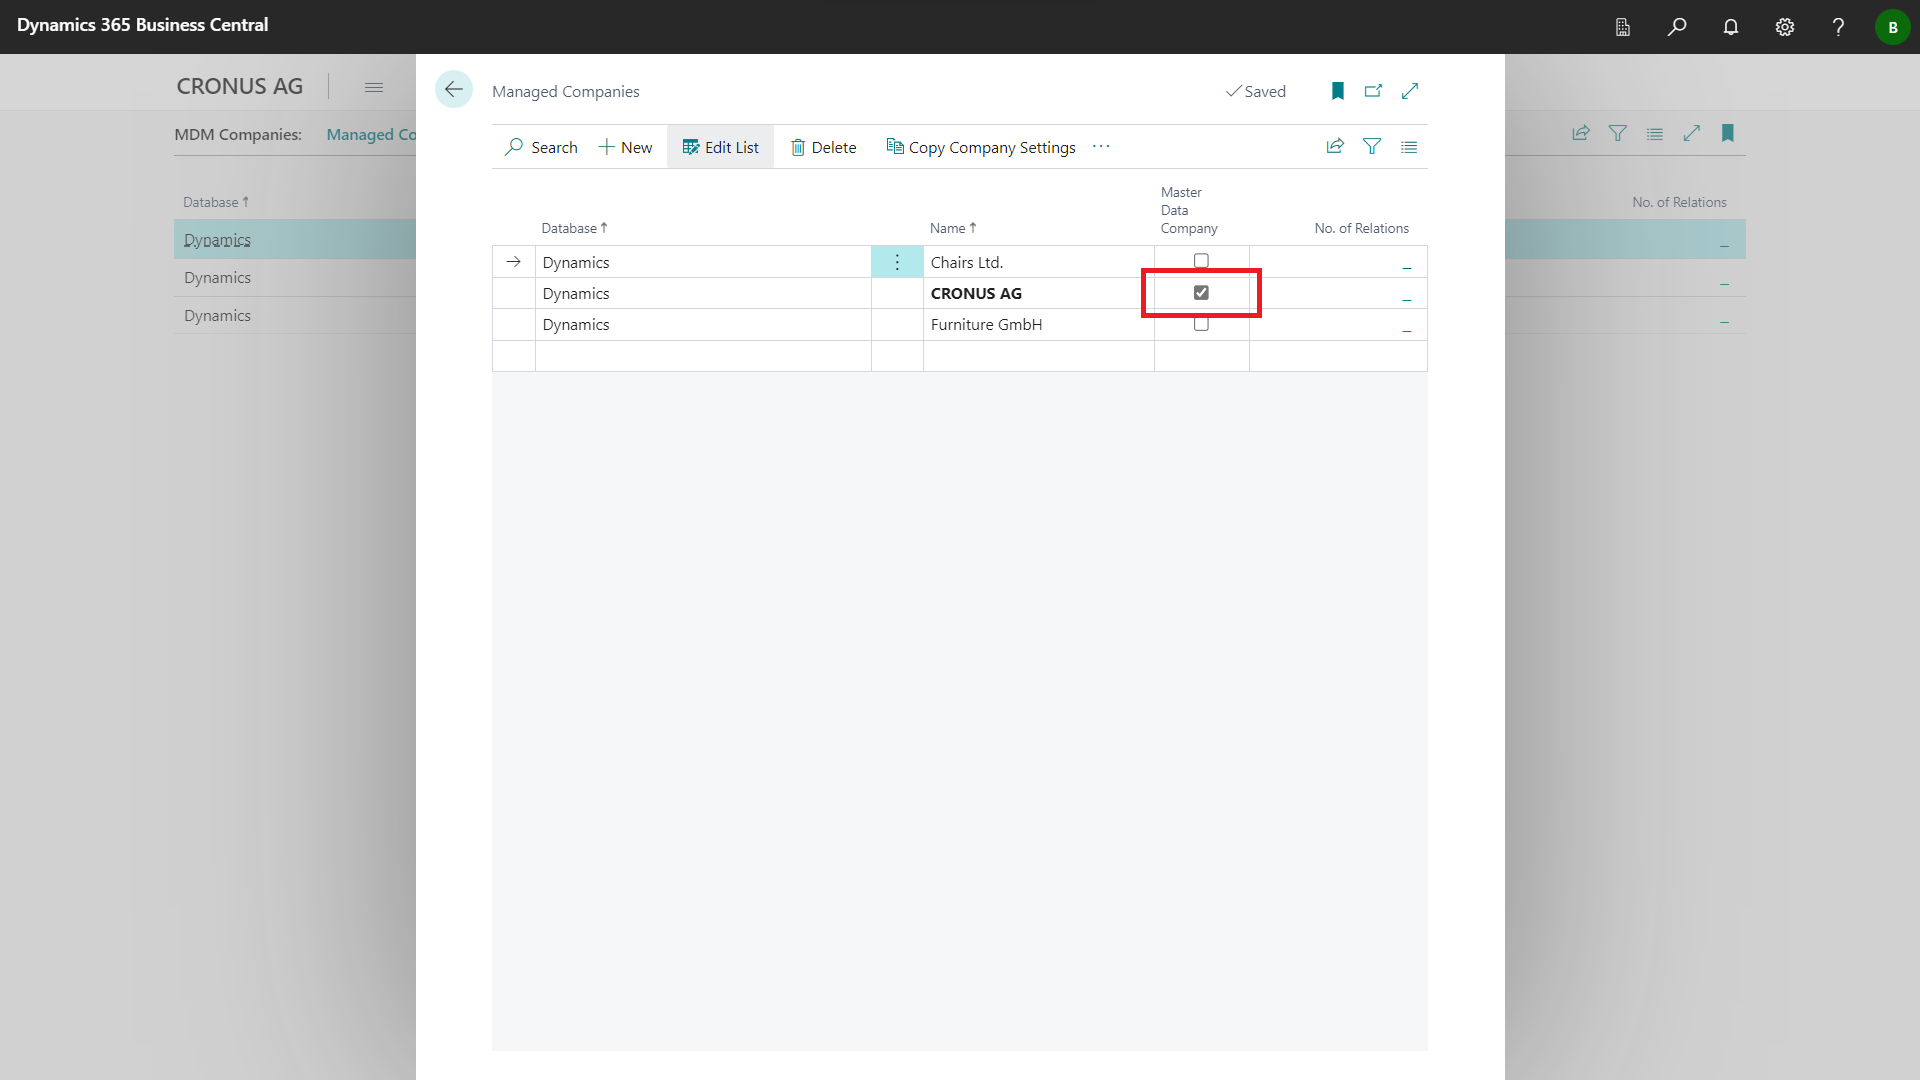Open Managed Companies in new window
This screenshot has width=1920, height=1080.
coord(1373,91)
